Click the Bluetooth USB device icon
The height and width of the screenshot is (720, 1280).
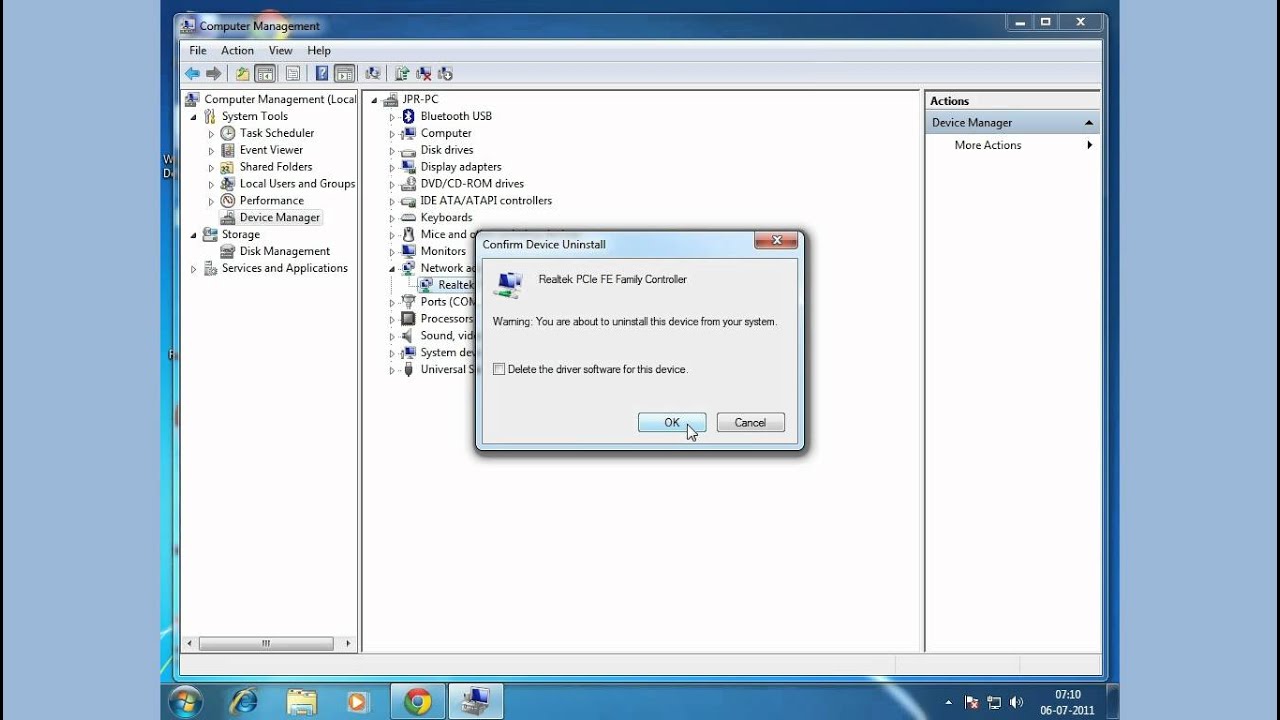point(408,116)
